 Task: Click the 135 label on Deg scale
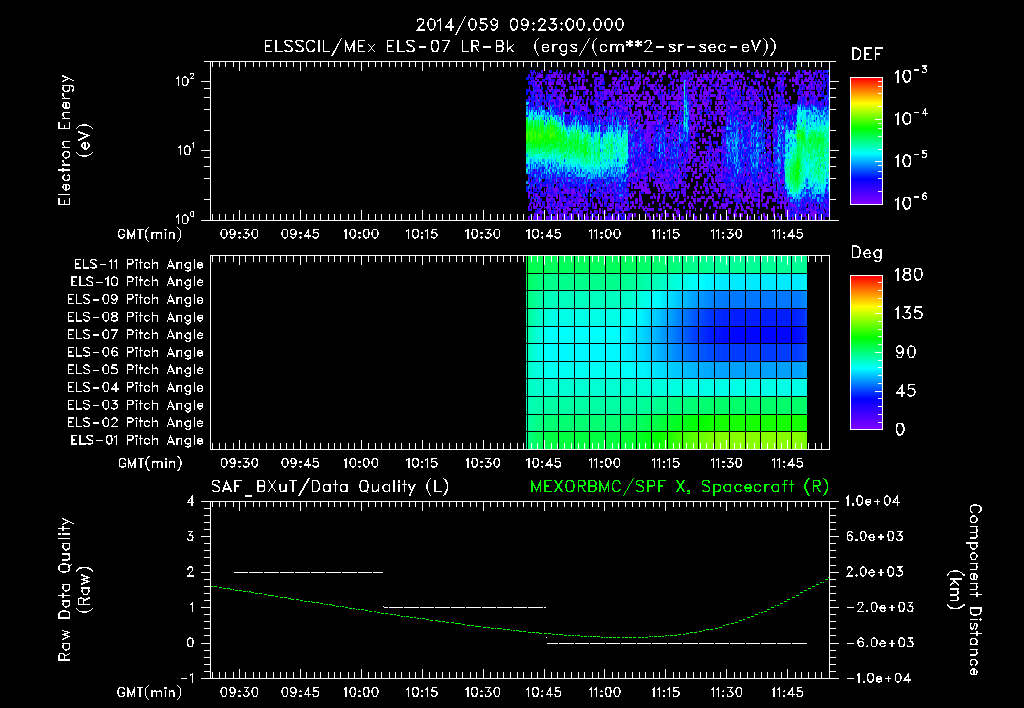click(908, 314)
